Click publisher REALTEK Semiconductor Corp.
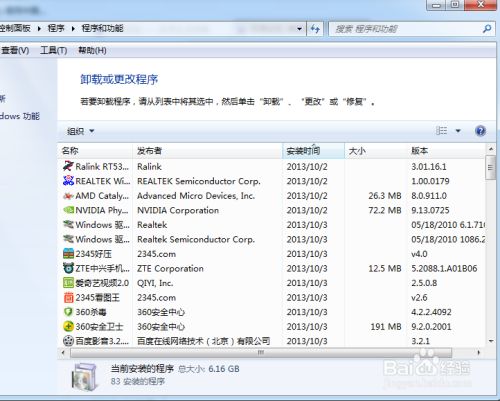Viewport: 500px width, 401px height. [199, 181]
